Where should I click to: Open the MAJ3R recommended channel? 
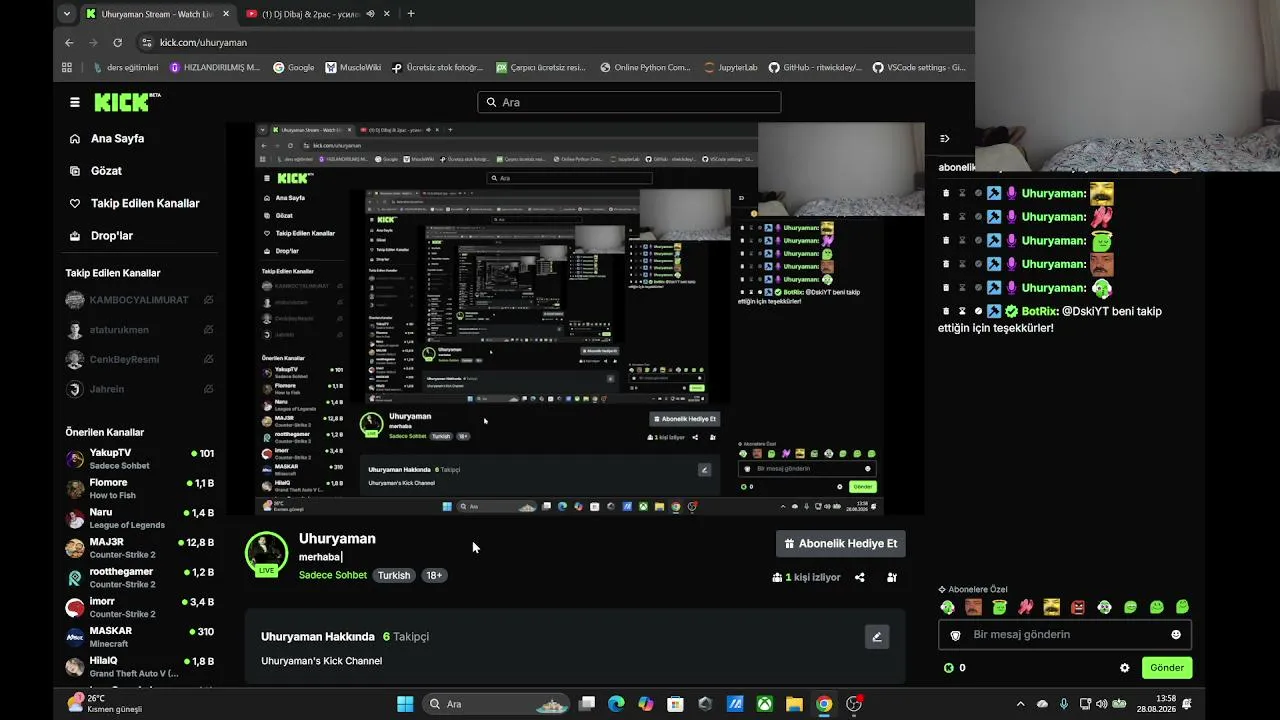click(x=141, y=548)
